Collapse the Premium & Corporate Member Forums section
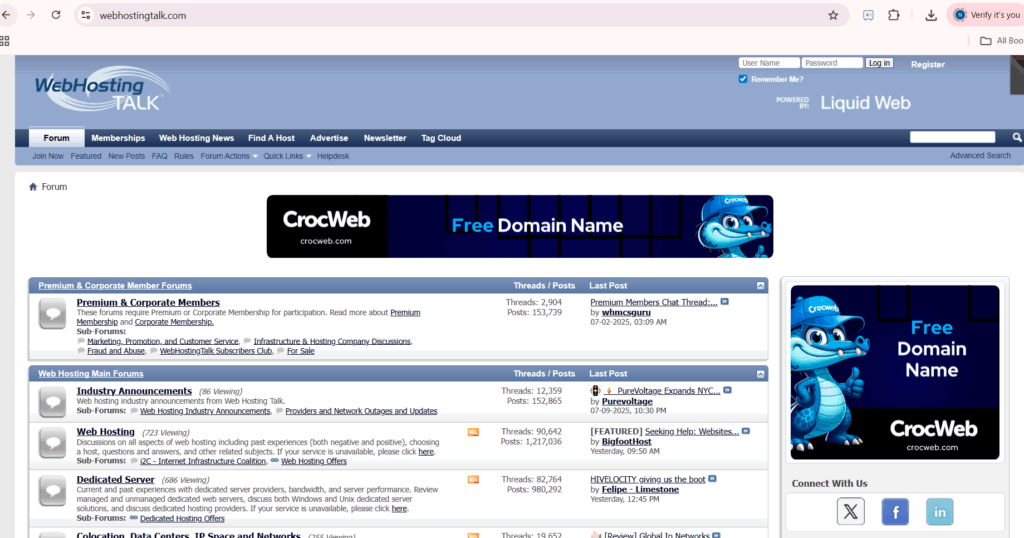This screenshot has height=538, width=1024. point(760,285)
